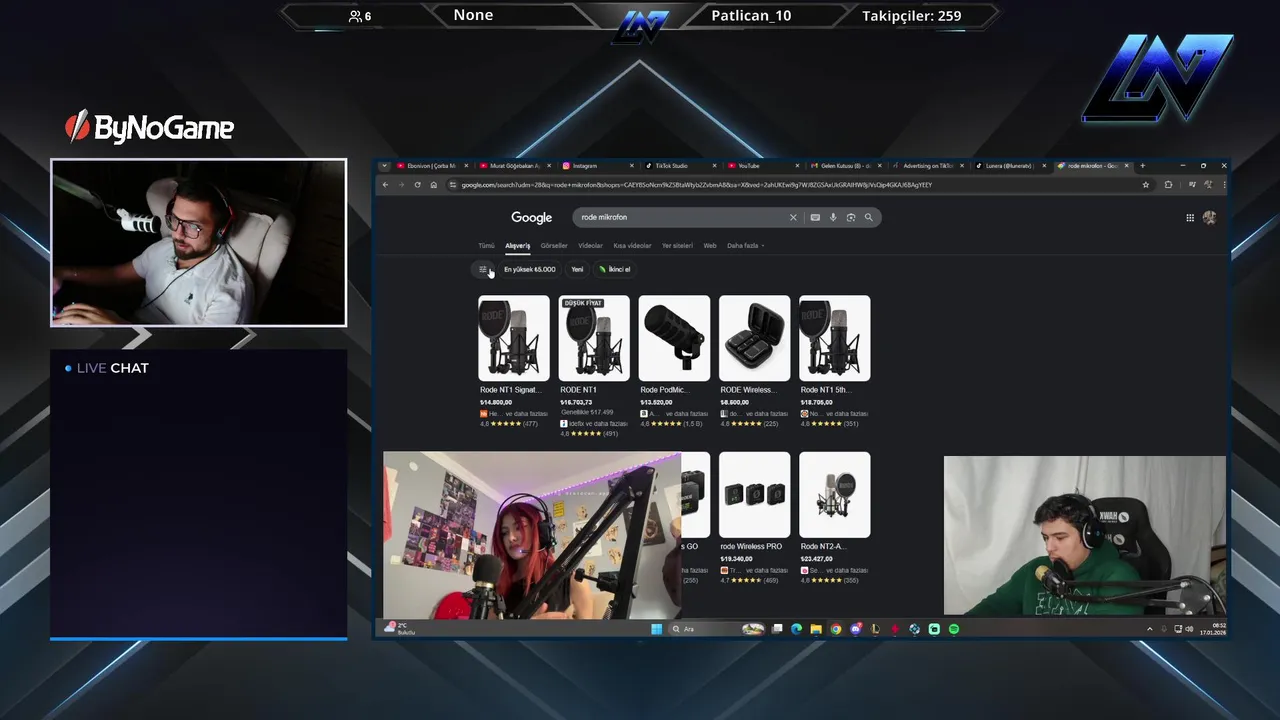Switch to the Instagram browser tab

coord(597,166)
